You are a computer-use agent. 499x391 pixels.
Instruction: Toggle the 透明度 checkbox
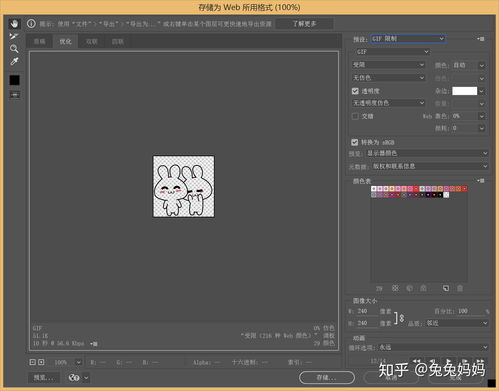click(x=355, y=91)
